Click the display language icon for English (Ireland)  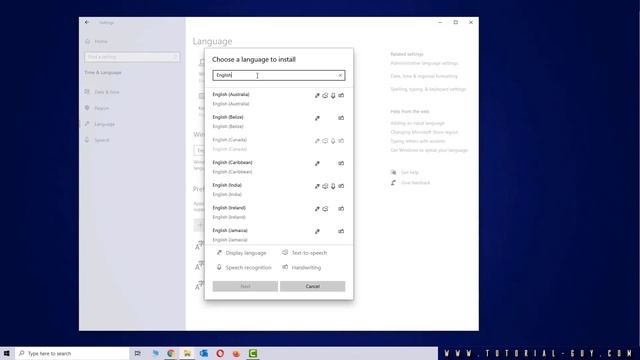pos(317,209)
